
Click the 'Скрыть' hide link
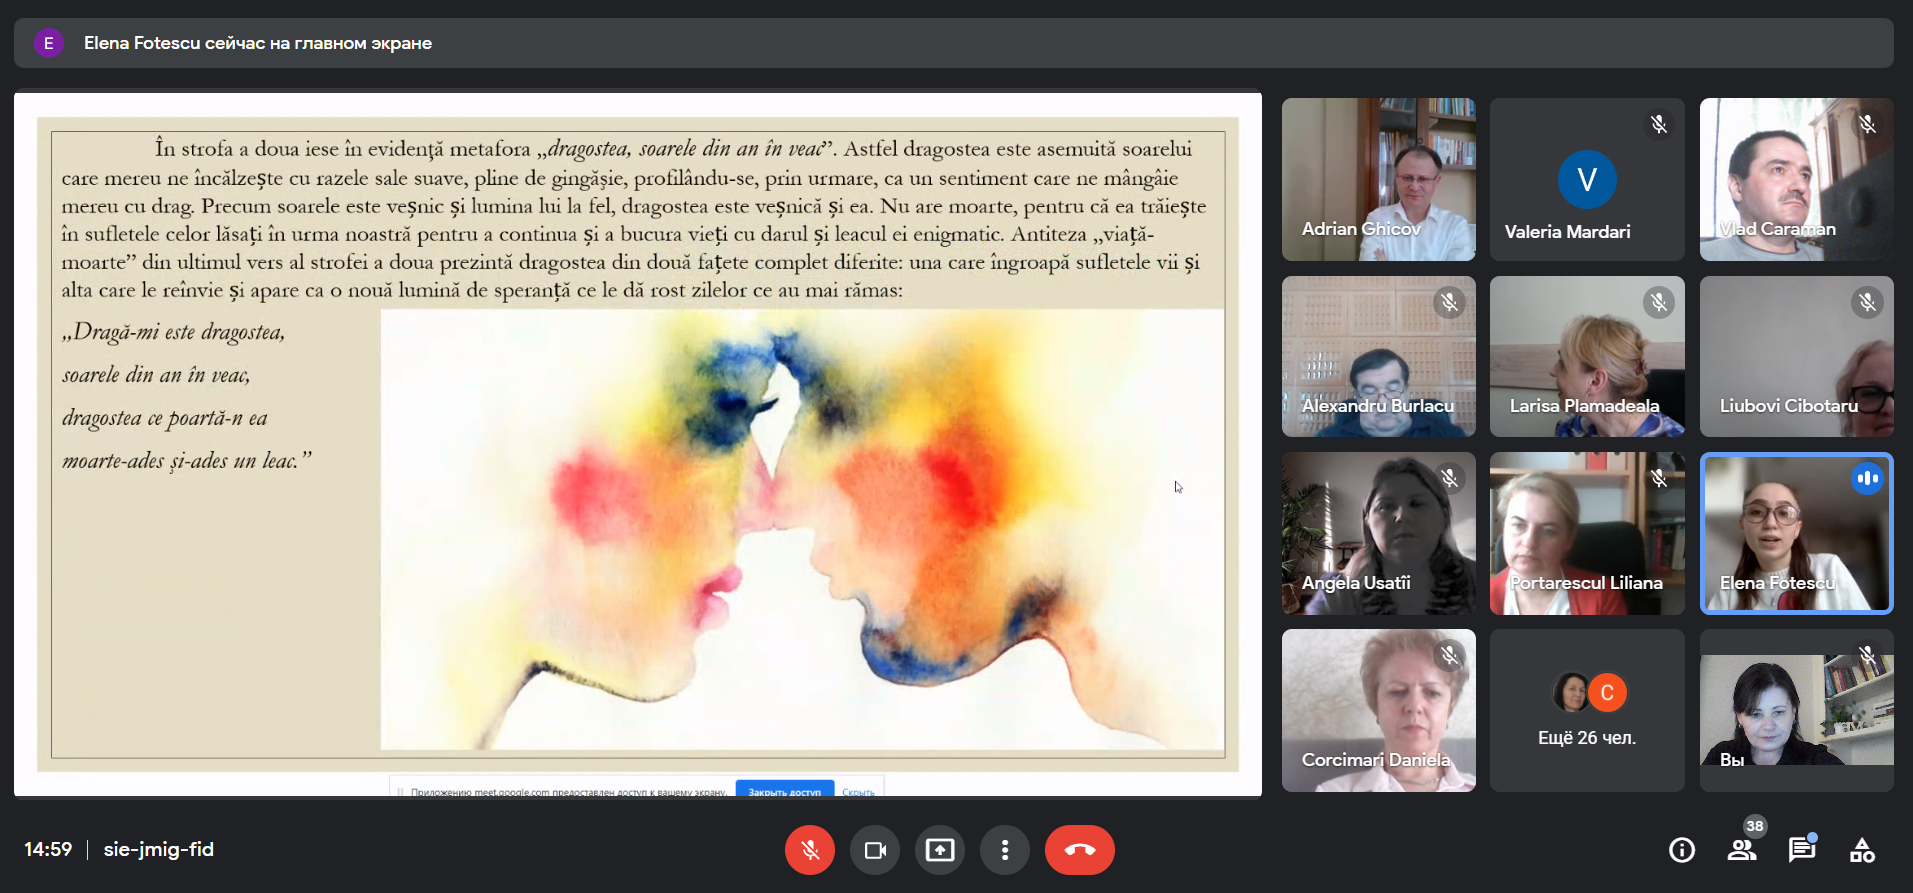pyautogui.click(x=858, y=792)
